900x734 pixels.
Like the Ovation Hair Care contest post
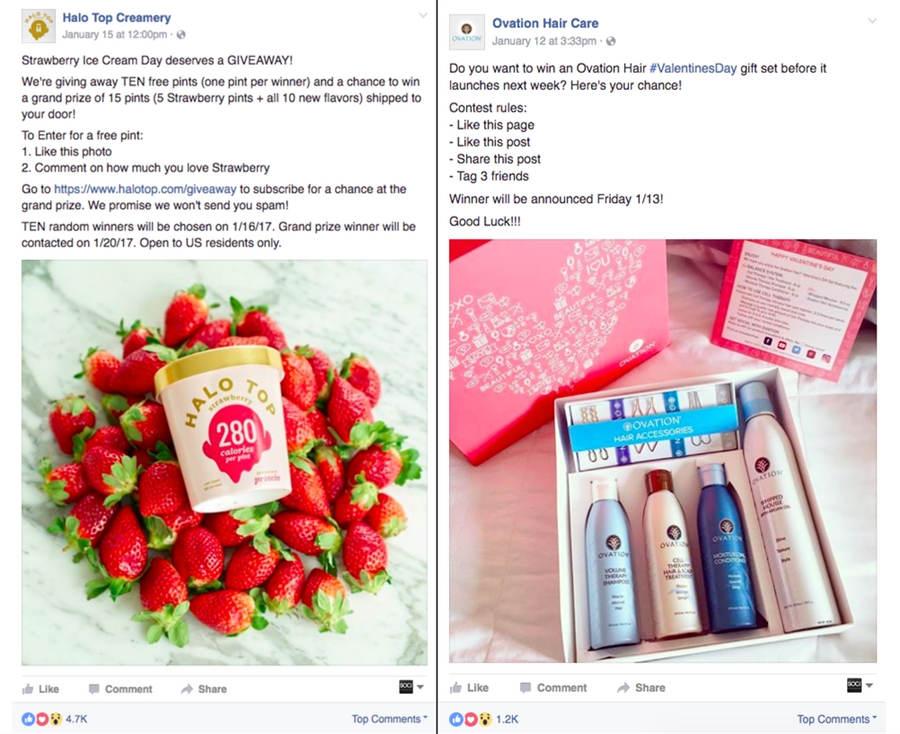pos(470,688)
